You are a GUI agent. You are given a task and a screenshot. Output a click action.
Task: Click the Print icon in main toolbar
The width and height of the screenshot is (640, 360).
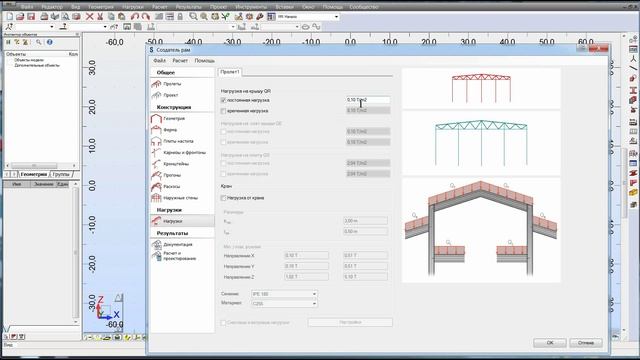[x=44, y=17]
